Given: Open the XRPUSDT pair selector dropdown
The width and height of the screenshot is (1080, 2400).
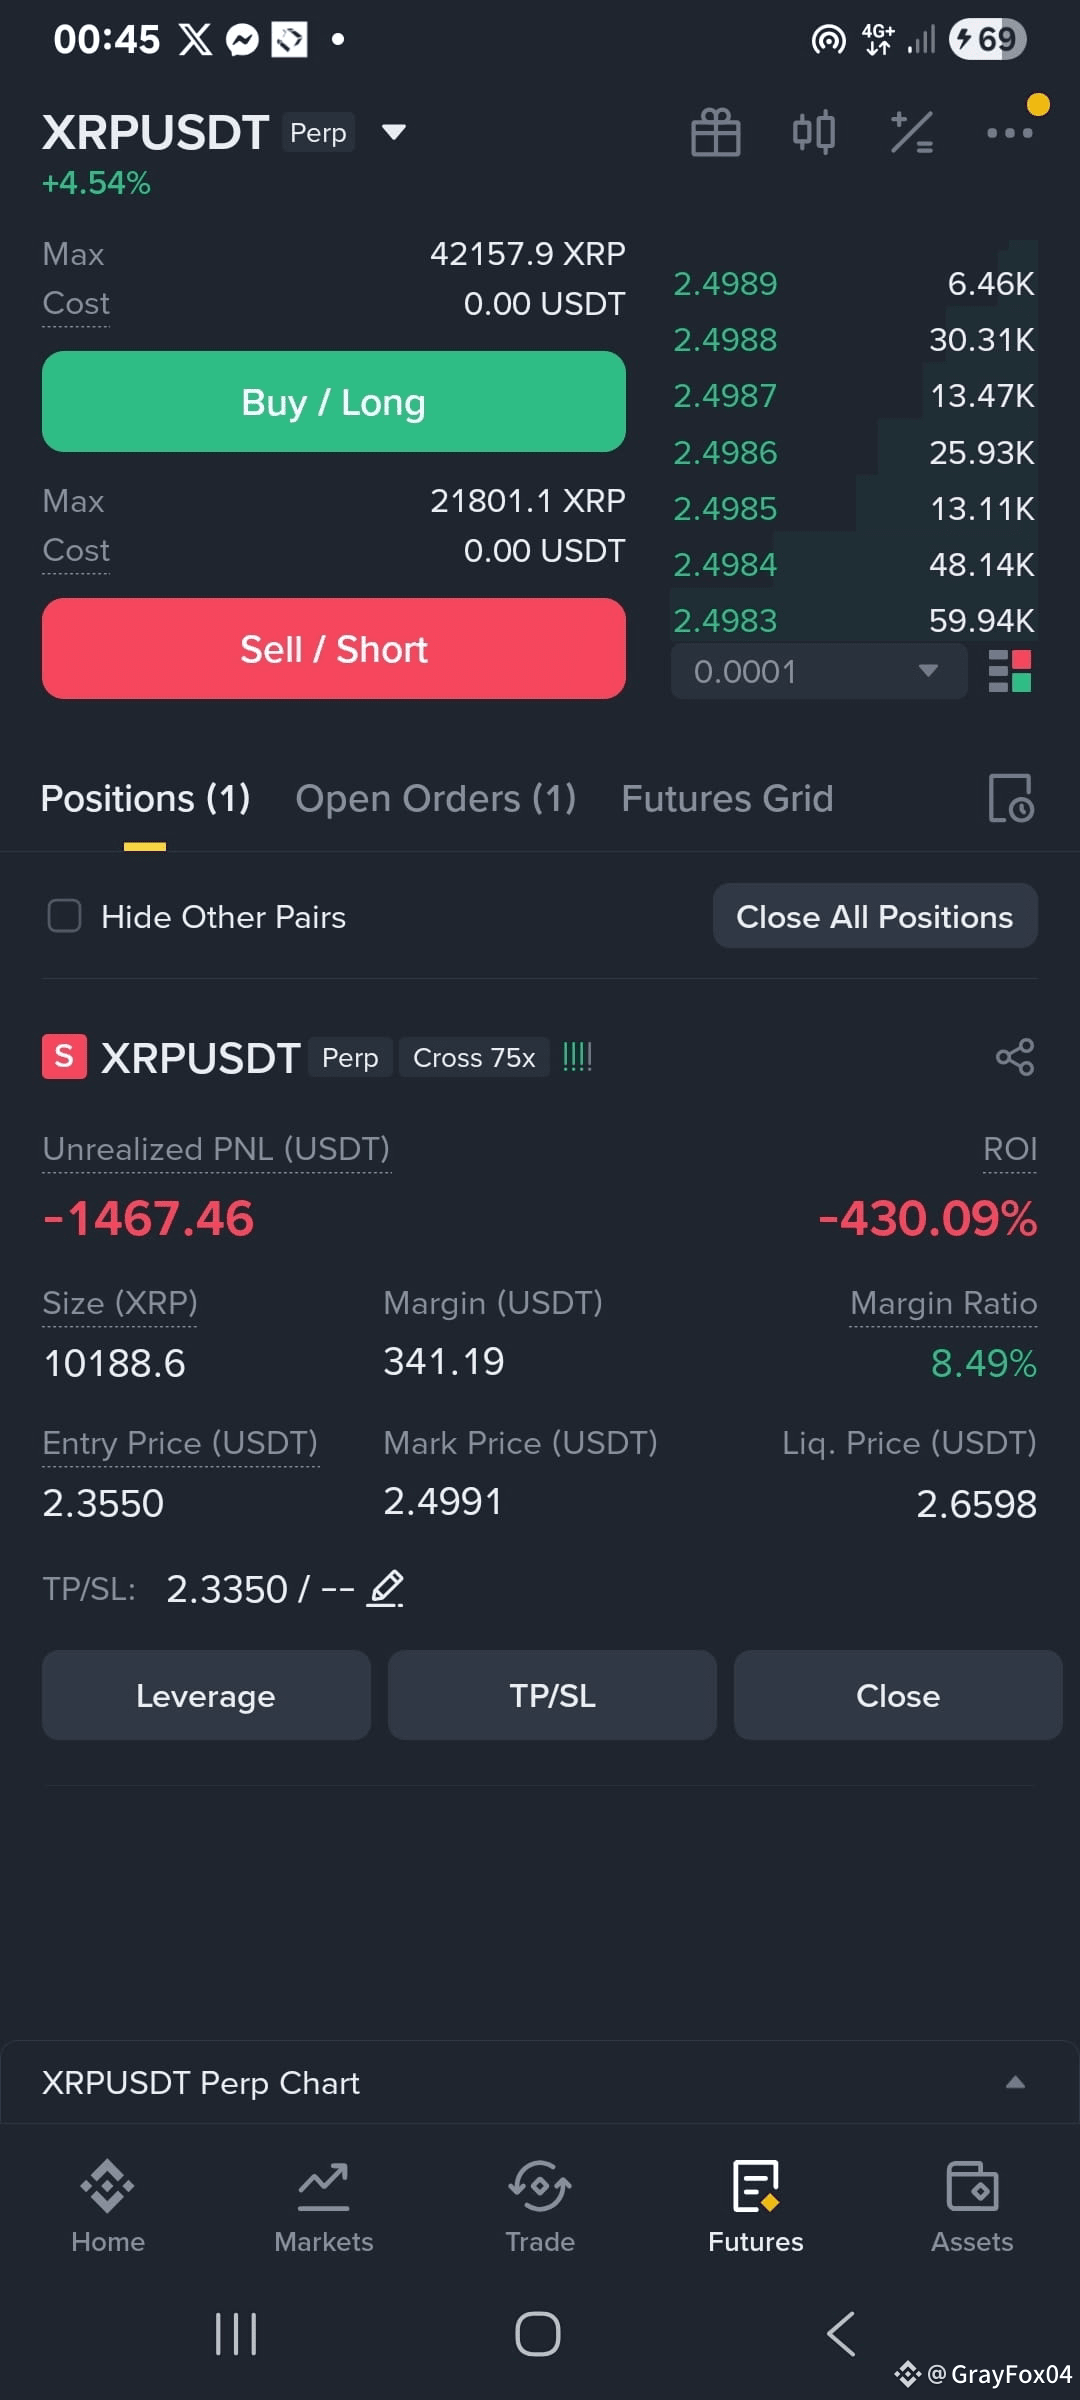Looking at the screenshot, I should pos(394,132).
